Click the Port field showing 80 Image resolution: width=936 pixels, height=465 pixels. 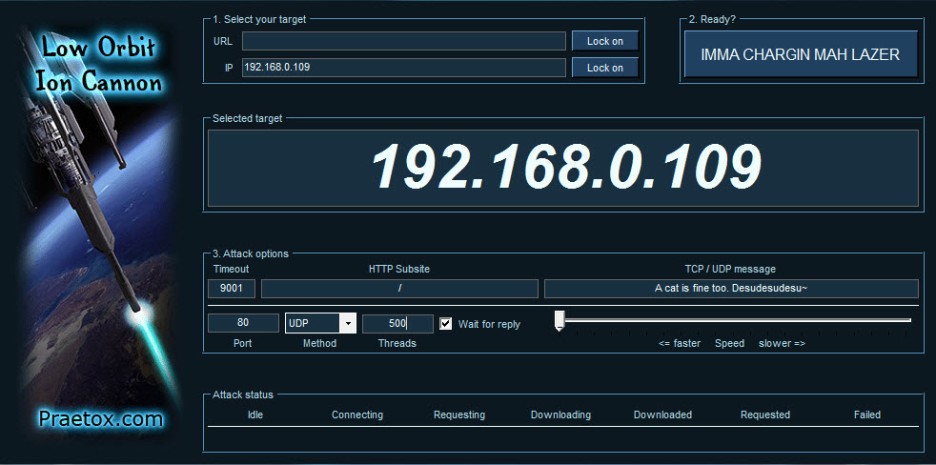point(243,323)
